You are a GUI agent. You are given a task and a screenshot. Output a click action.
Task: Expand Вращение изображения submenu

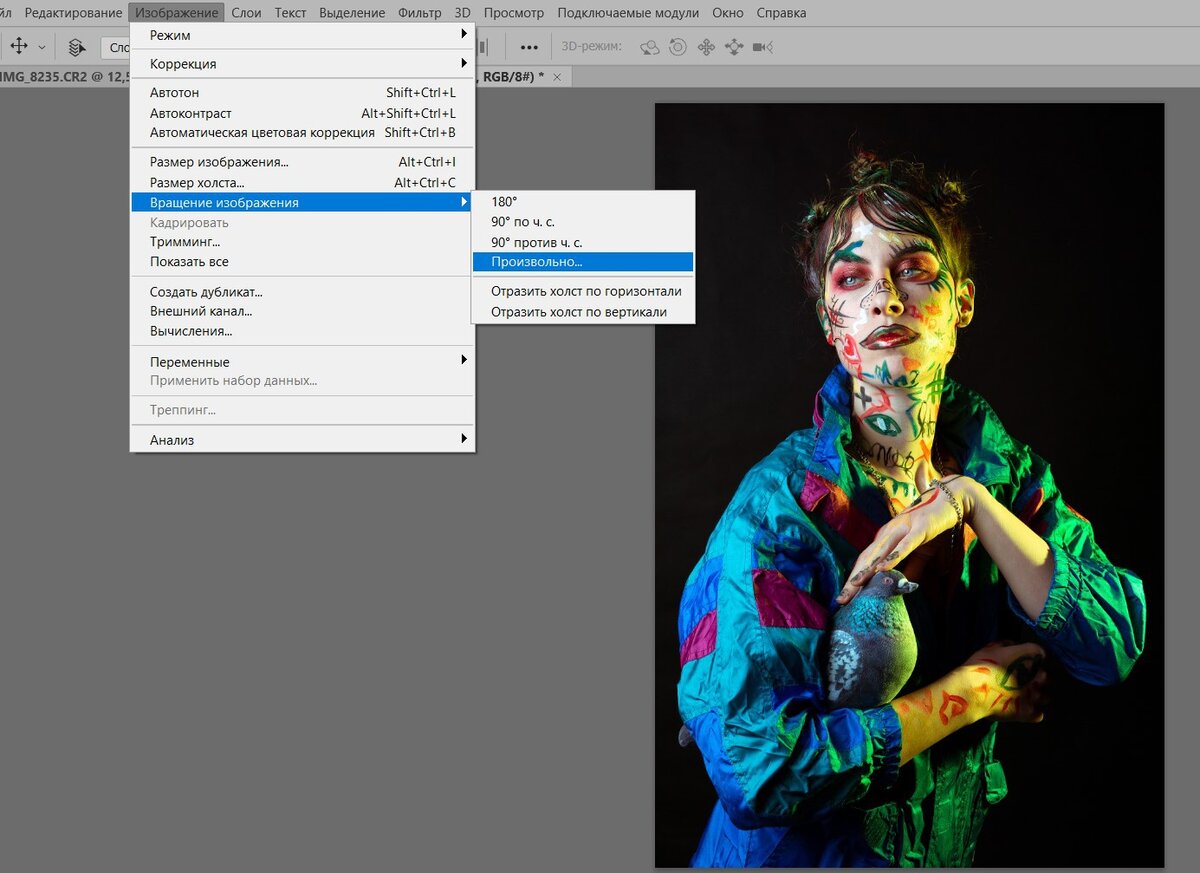pyautogui.click(x=303, y=202)
